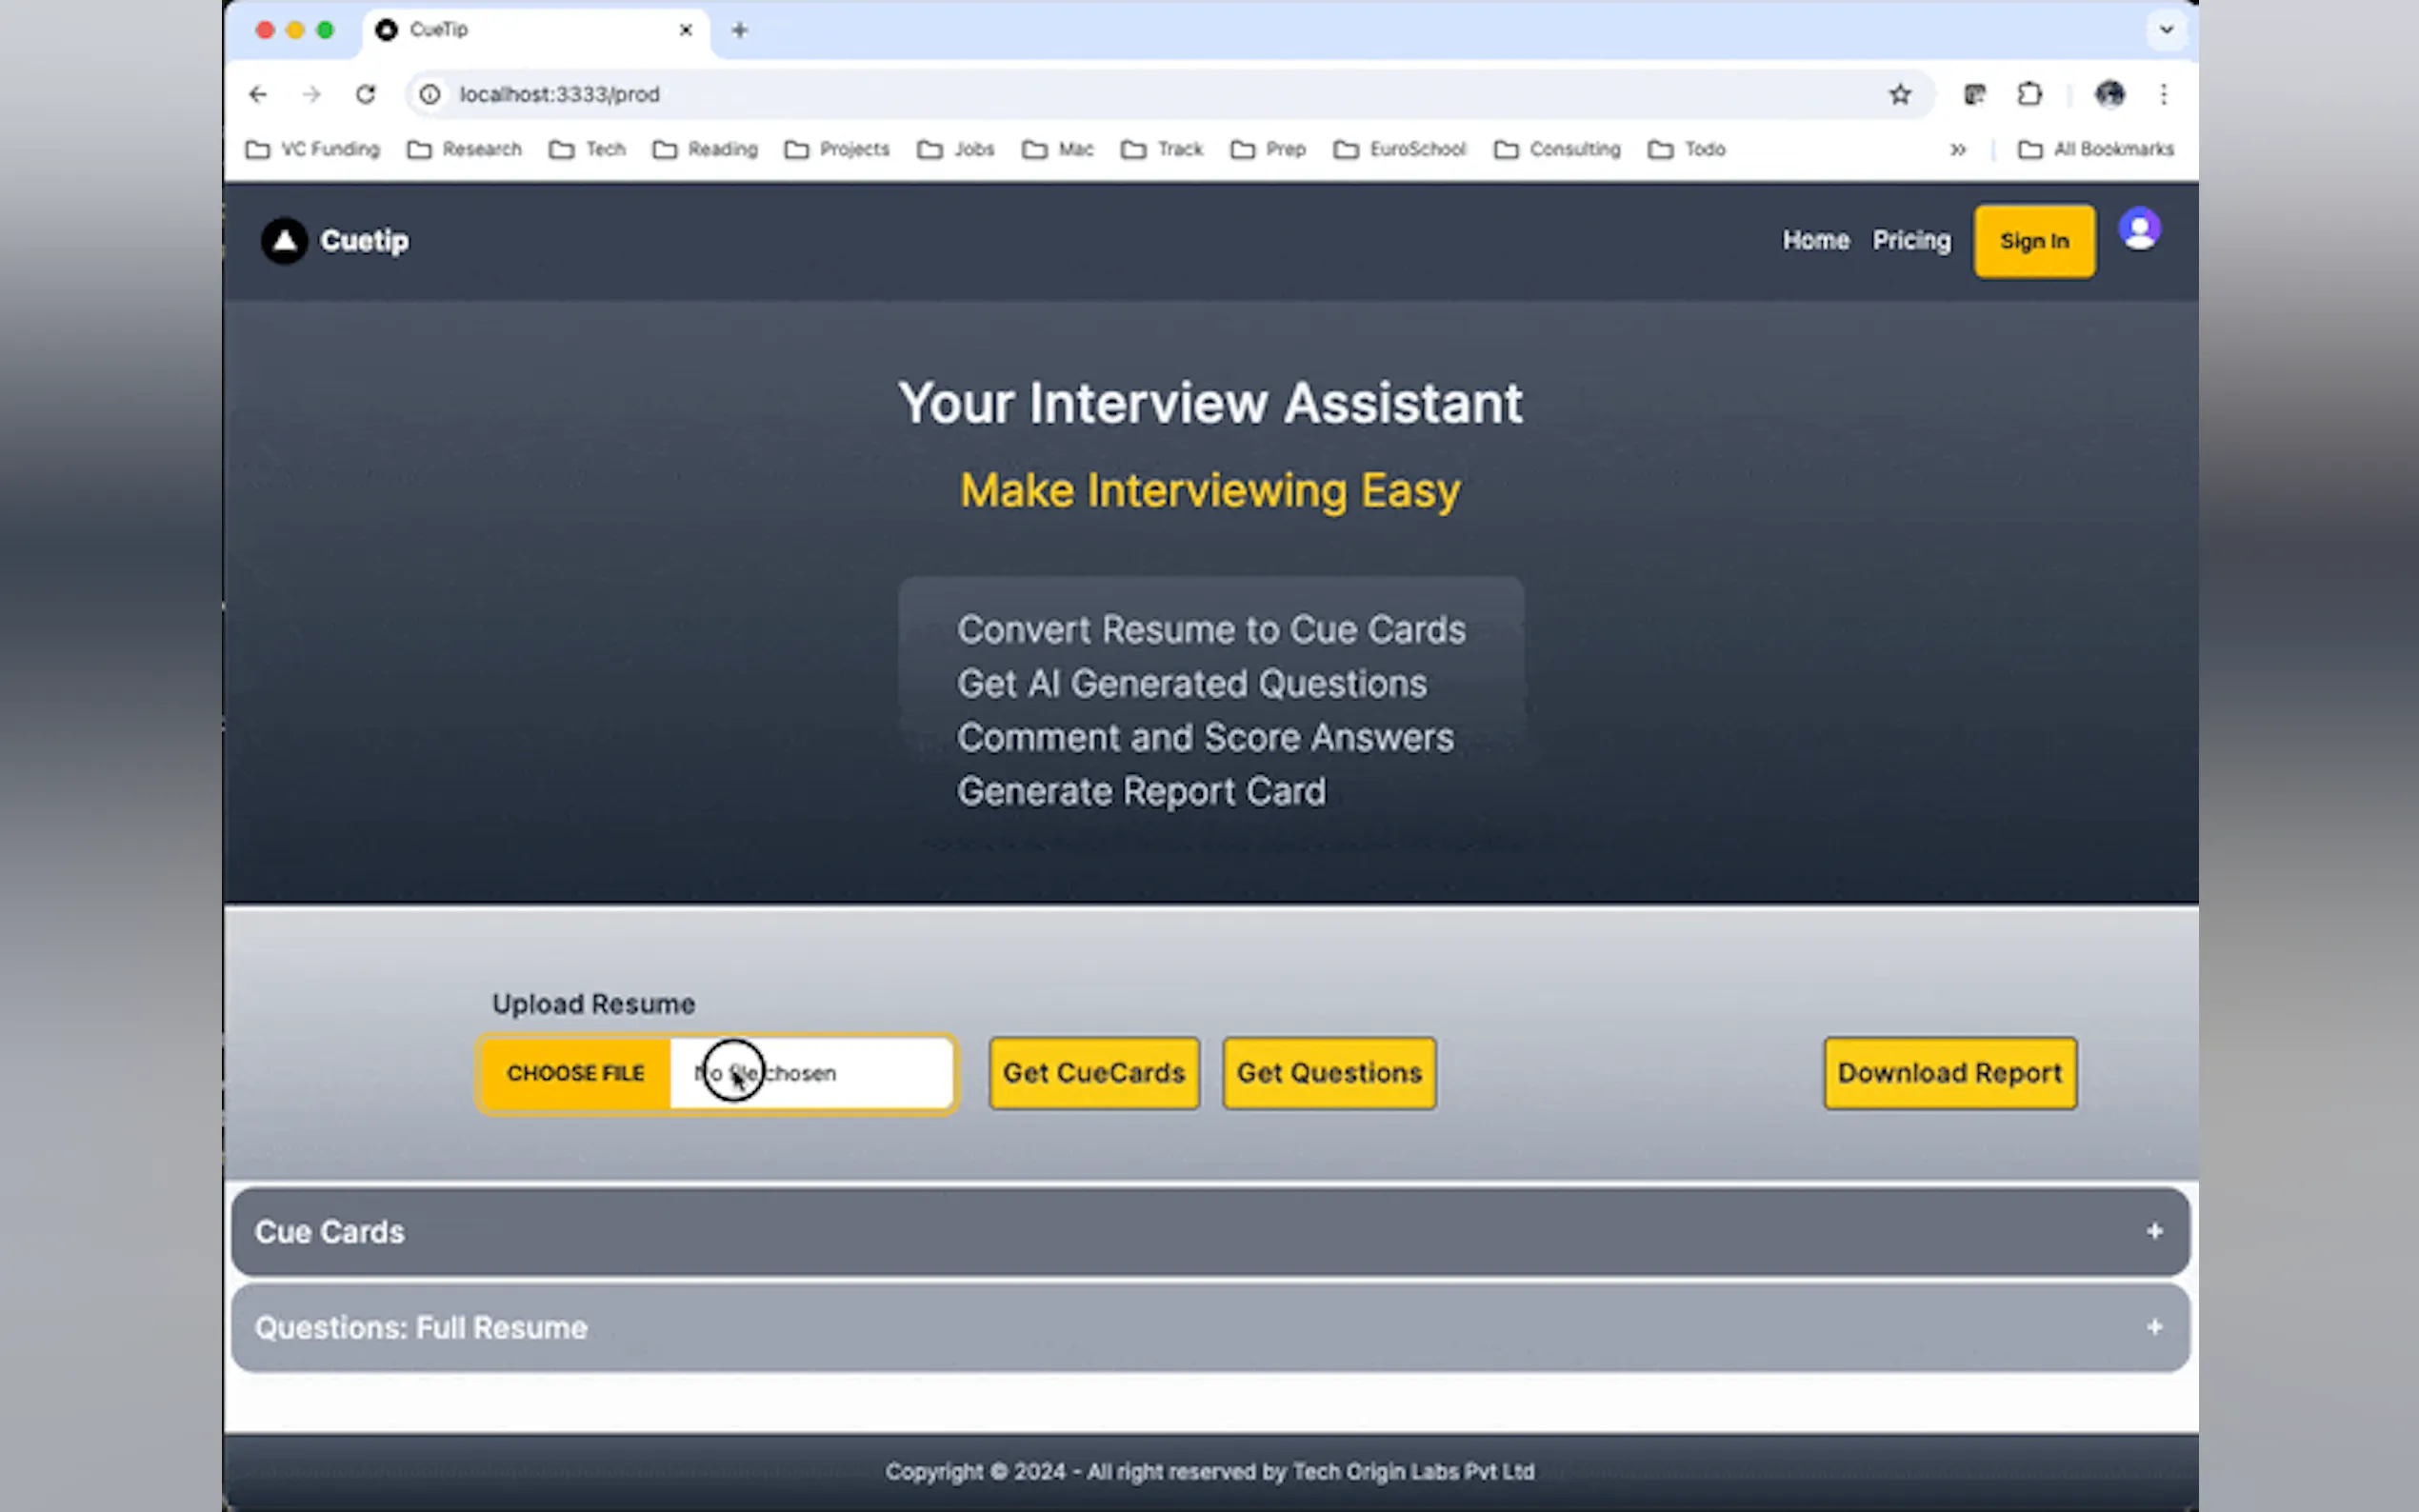Click the Cuetip triangle logo icon
This screenshot has width=2419, height=1512.
[x=285, y=241]
